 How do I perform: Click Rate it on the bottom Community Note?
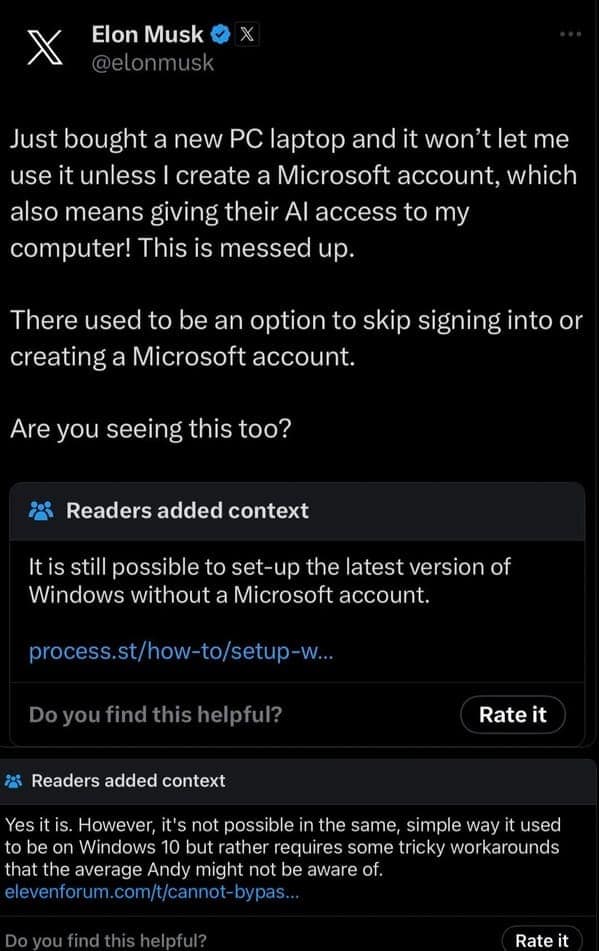541,940
